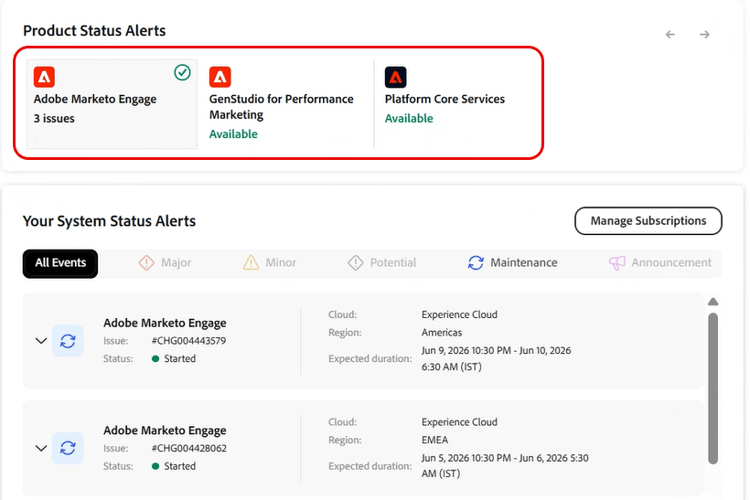The width and height of the screenshot is (750, 500).
Task: Expand the #CHG004428062 alert row chevron
Action: (41, 448)
